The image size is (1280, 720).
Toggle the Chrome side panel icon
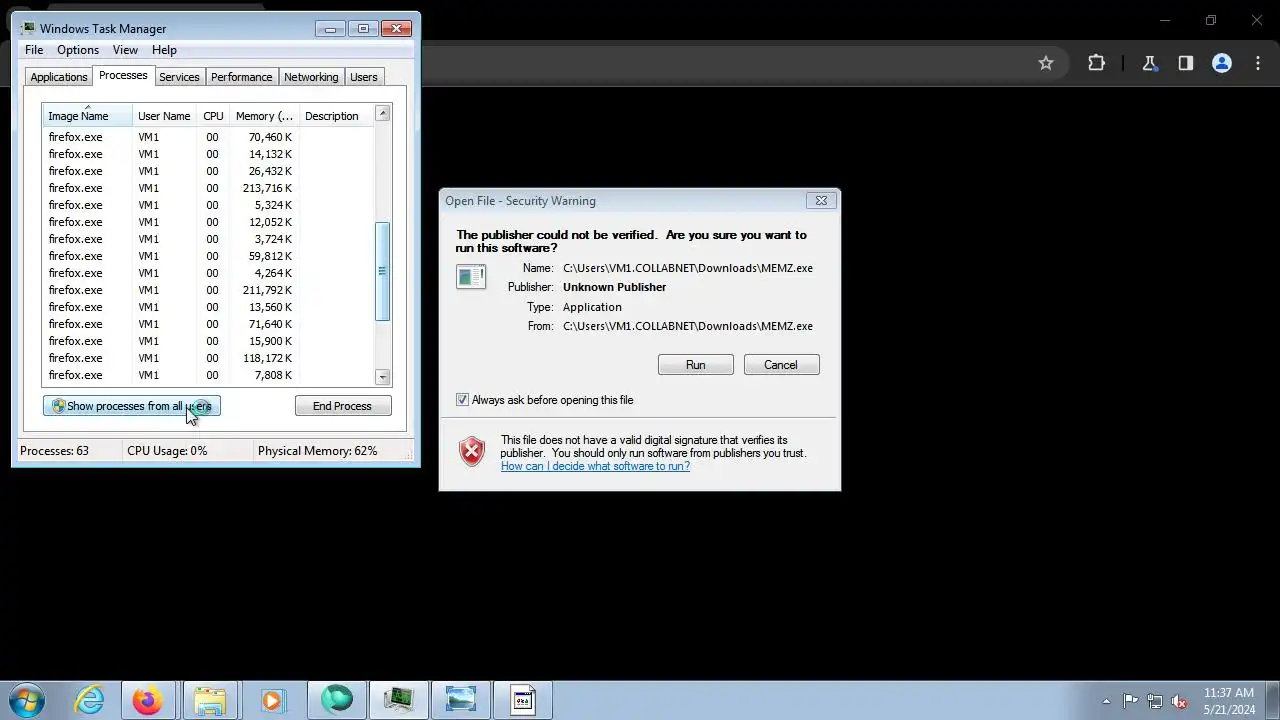1186,63
